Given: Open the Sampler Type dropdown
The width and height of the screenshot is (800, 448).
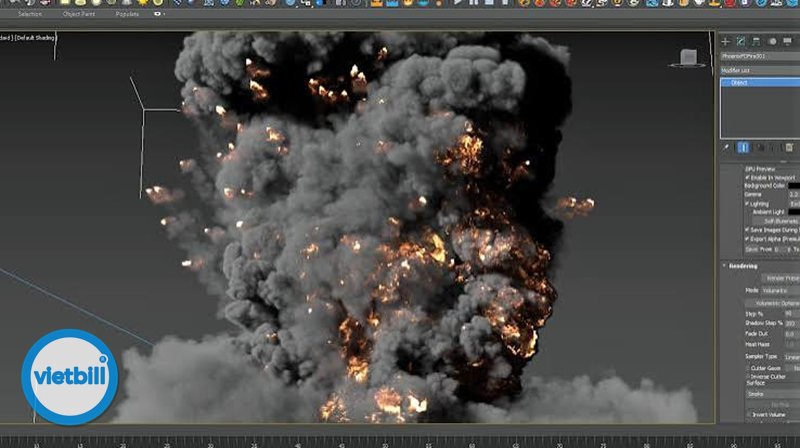Looking at the screenshot, I should [792, 357].
